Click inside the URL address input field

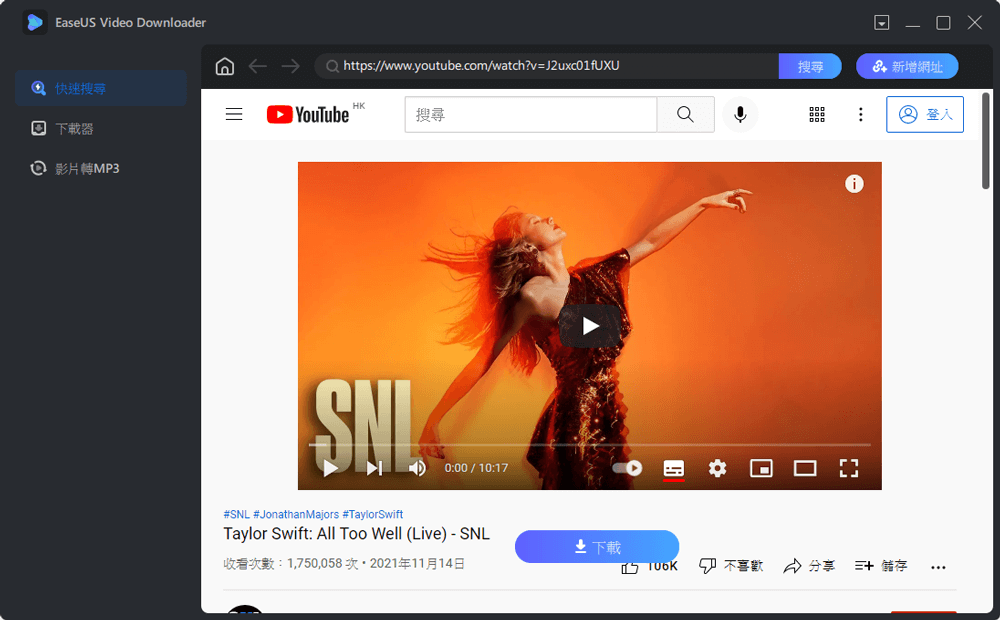click(550, 66)
